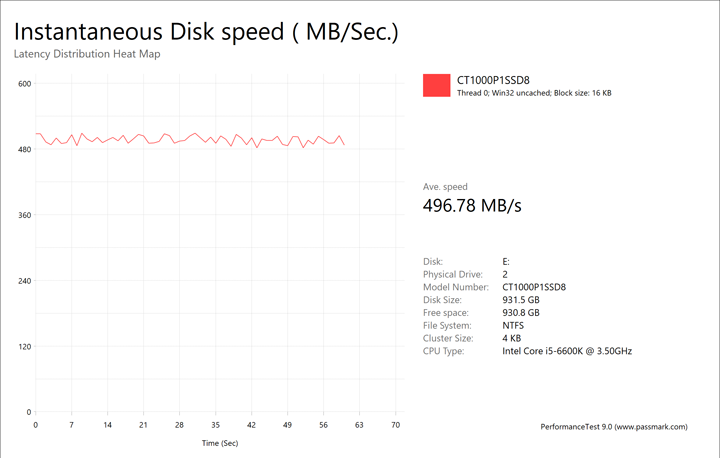Click the Free space label
Screen dimensions: 720x458
tap(448, 313)
